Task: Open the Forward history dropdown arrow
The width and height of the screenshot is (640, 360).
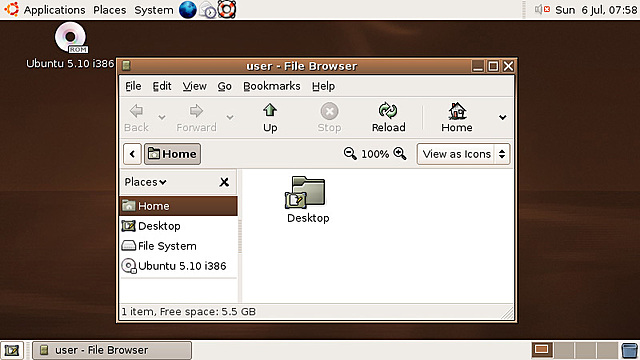Action: click(x=230, y=118)
